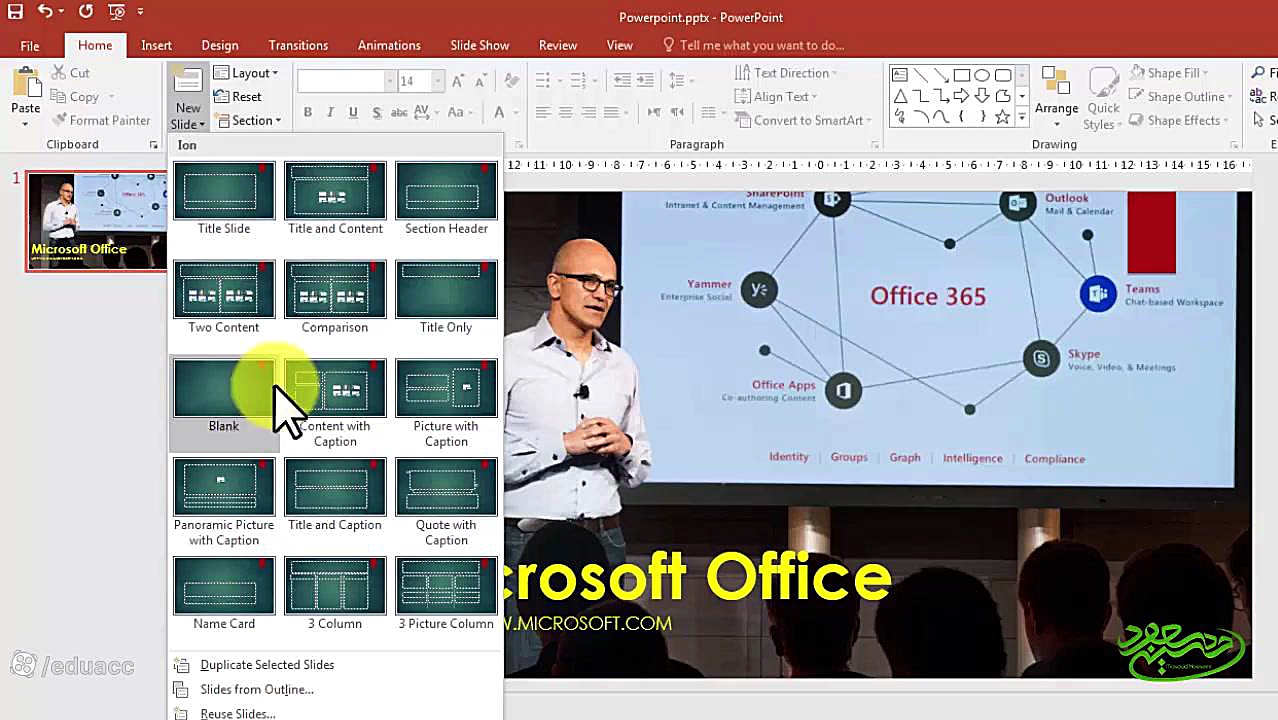Click Format Painter brush
This screenshot has width=1278, height=720.
[x=100, y=120]
